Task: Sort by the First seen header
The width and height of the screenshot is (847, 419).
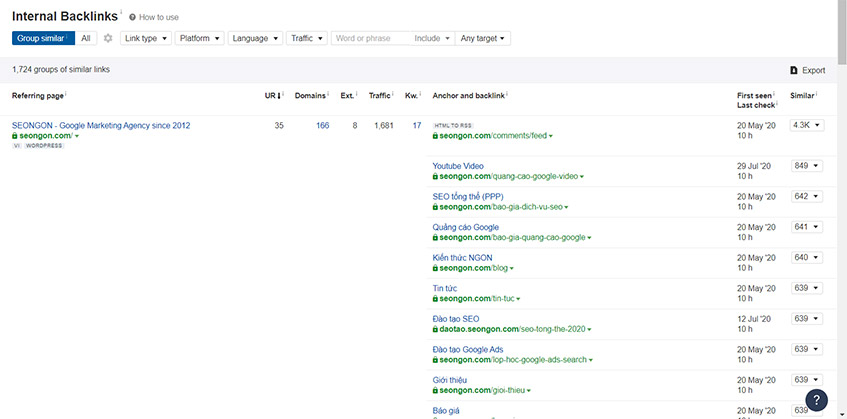Action: (x=756, y=96)
